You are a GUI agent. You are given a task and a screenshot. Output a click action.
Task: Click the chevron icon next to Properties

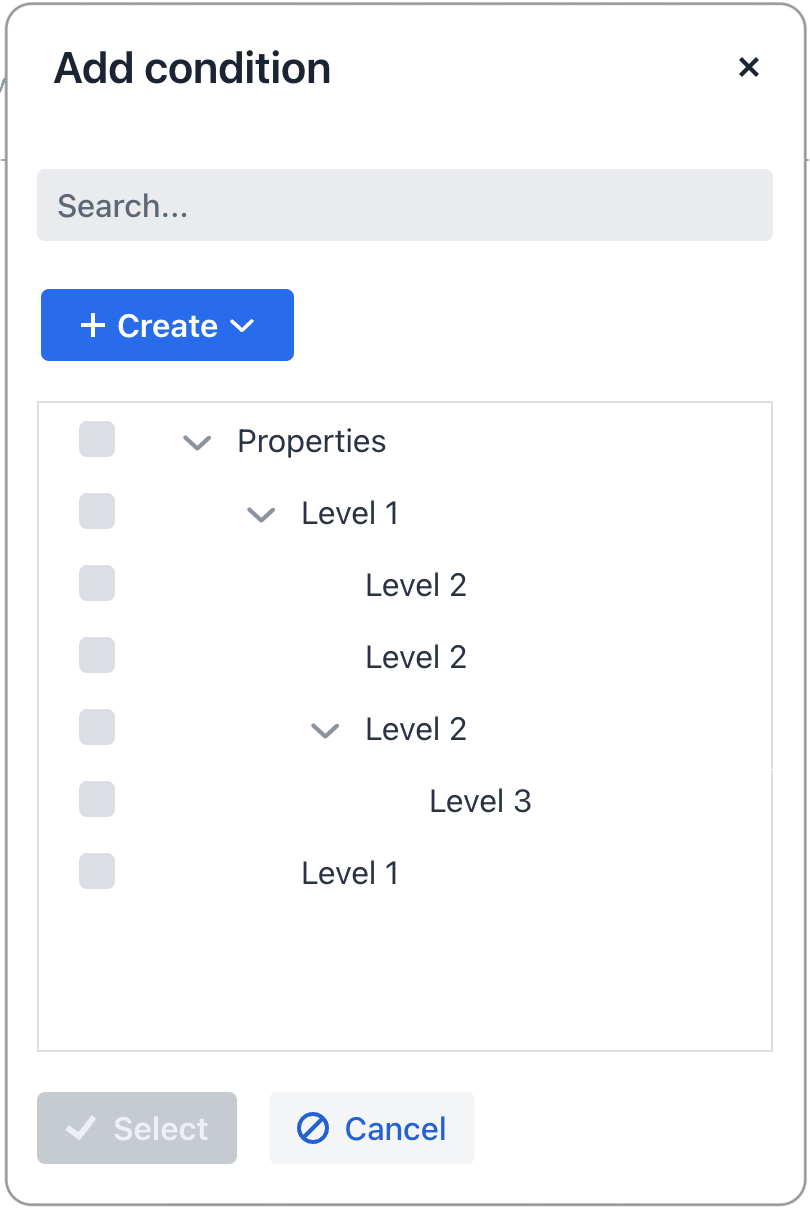[196, 443]
